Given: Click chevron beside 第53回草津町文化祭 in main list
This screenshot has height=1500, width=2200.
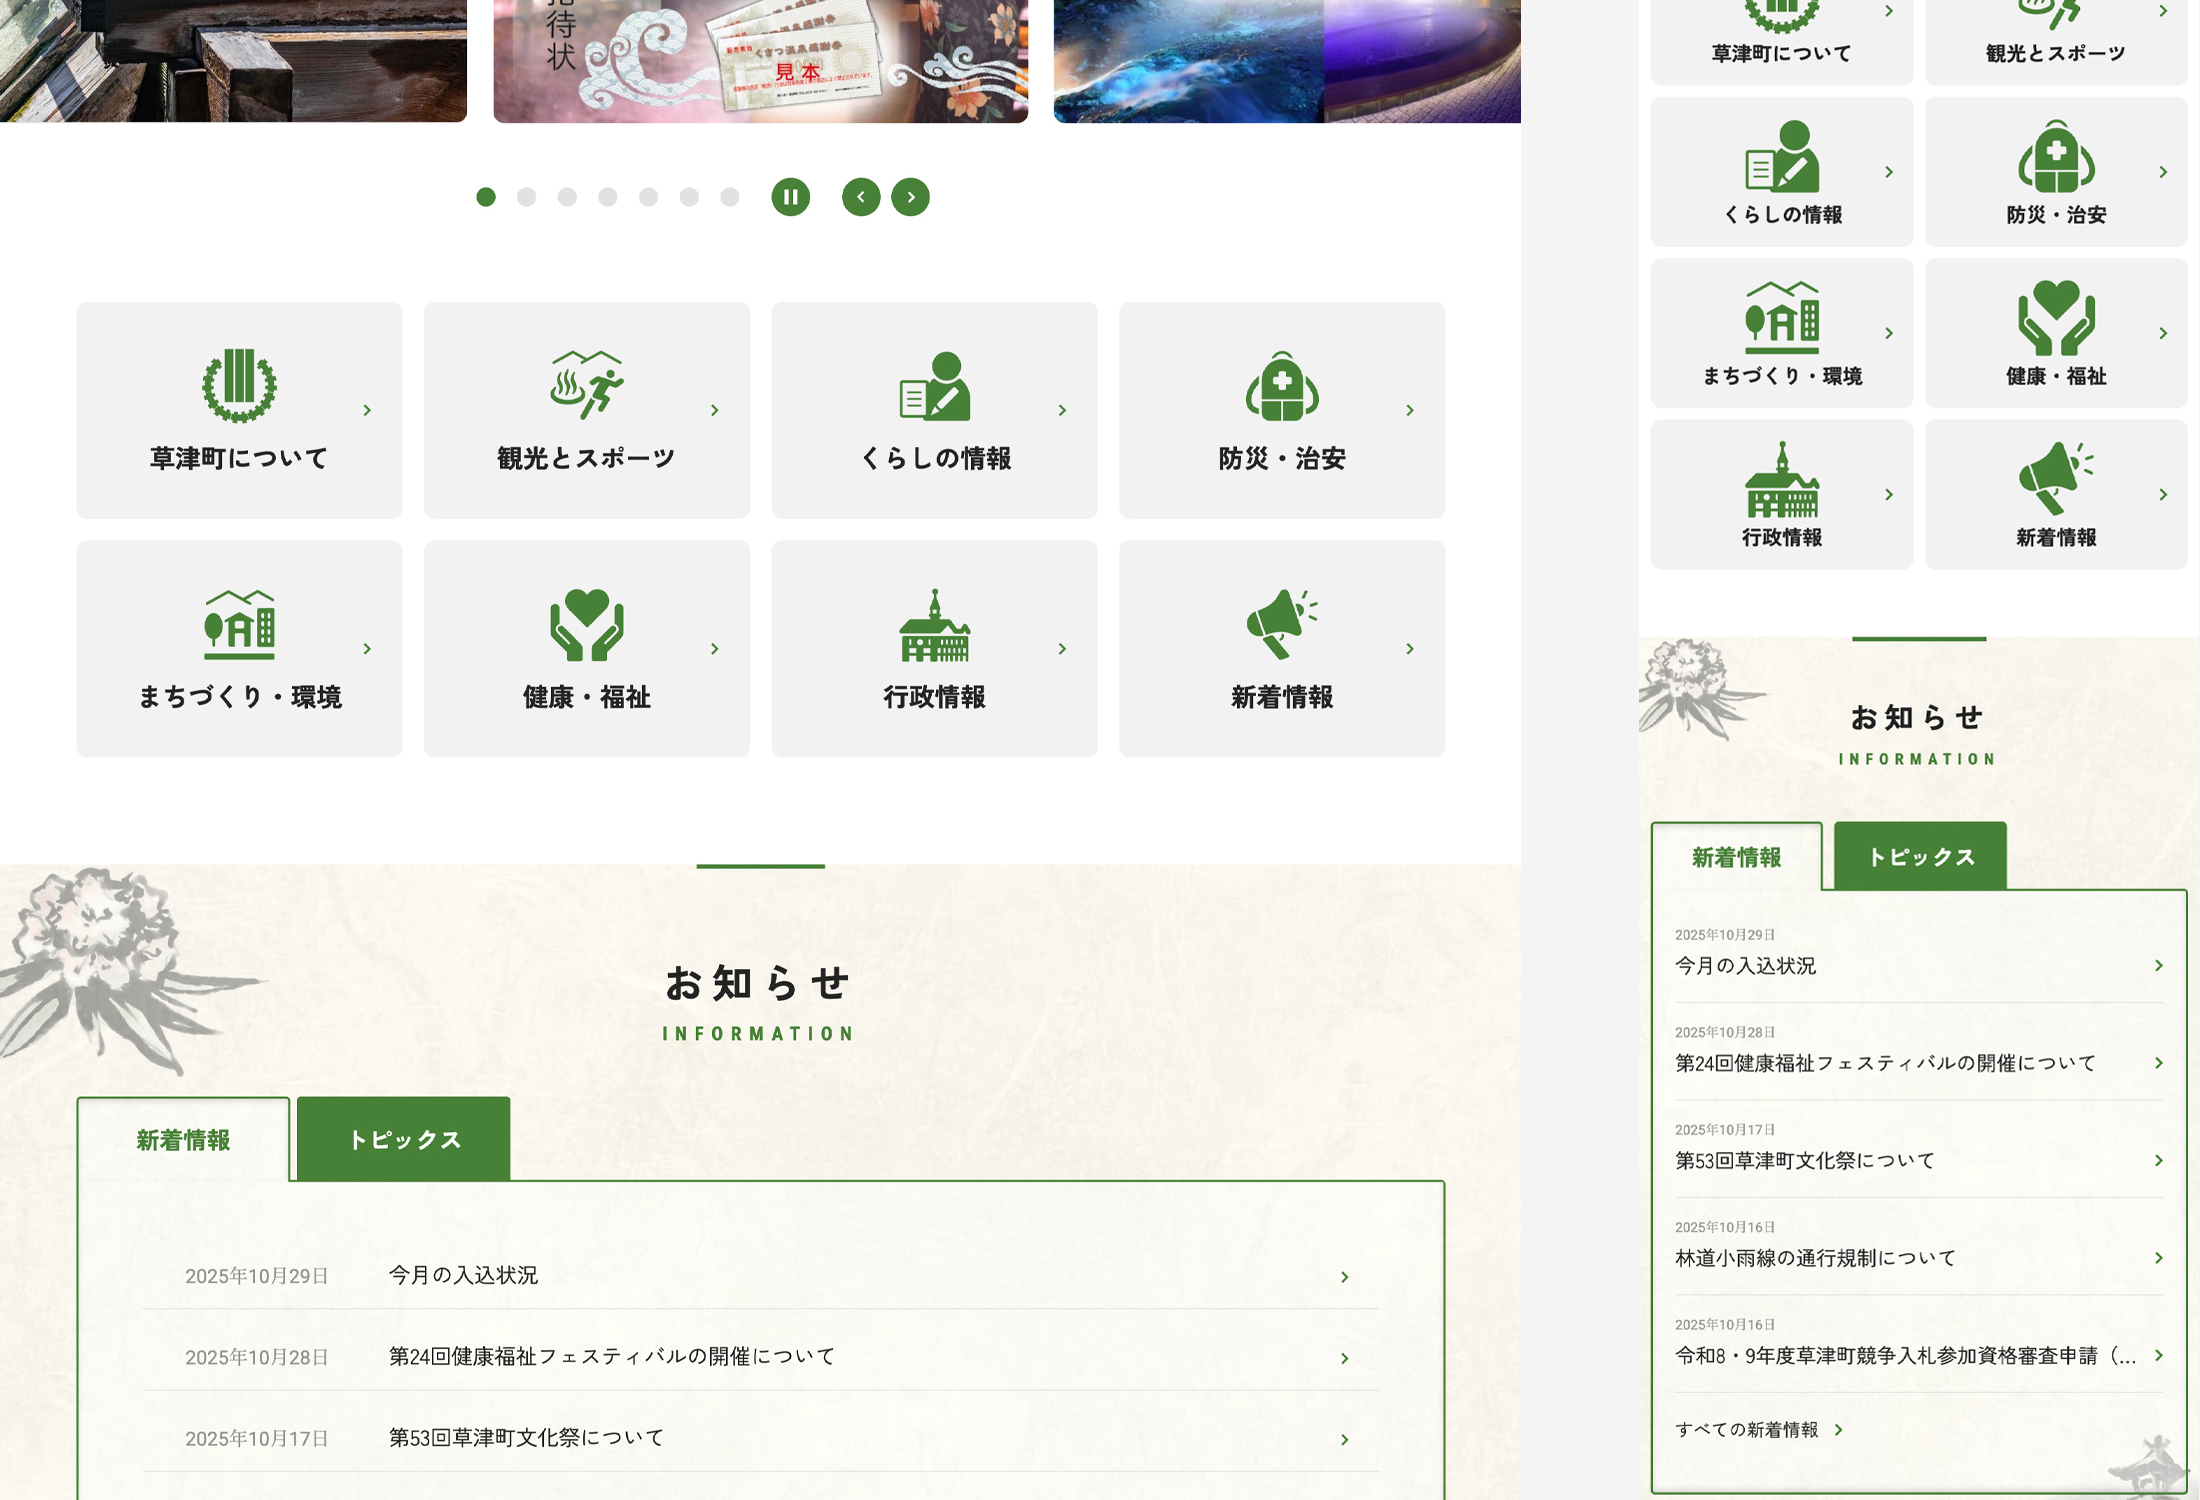Looking at the screenshot, I should (x=1344, y=1439).
